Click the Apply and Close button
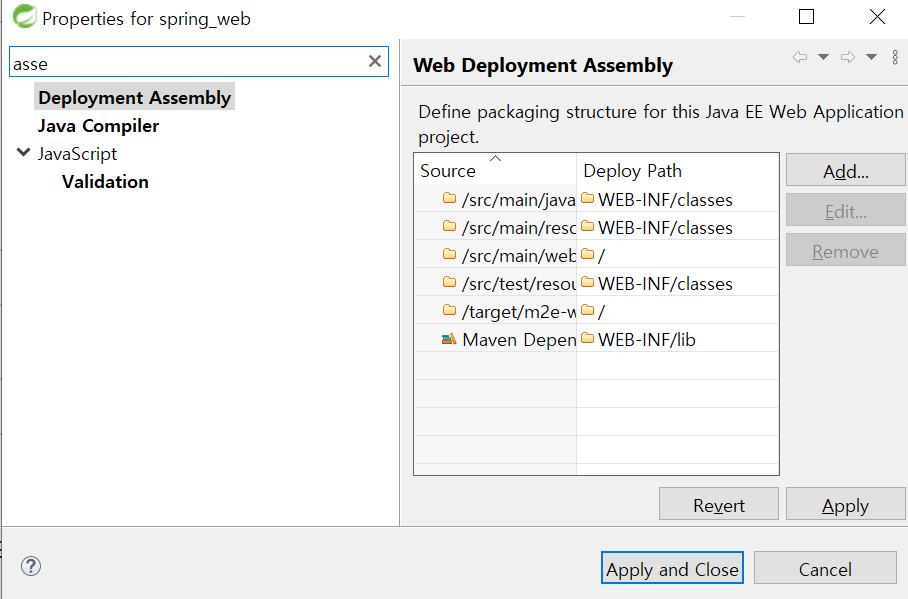 672,568
